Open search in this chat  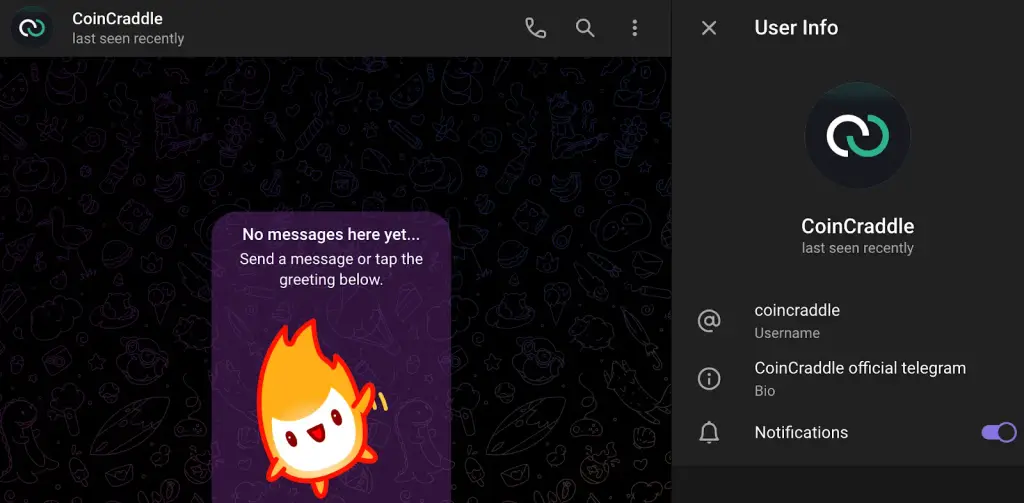pos(585,27)
